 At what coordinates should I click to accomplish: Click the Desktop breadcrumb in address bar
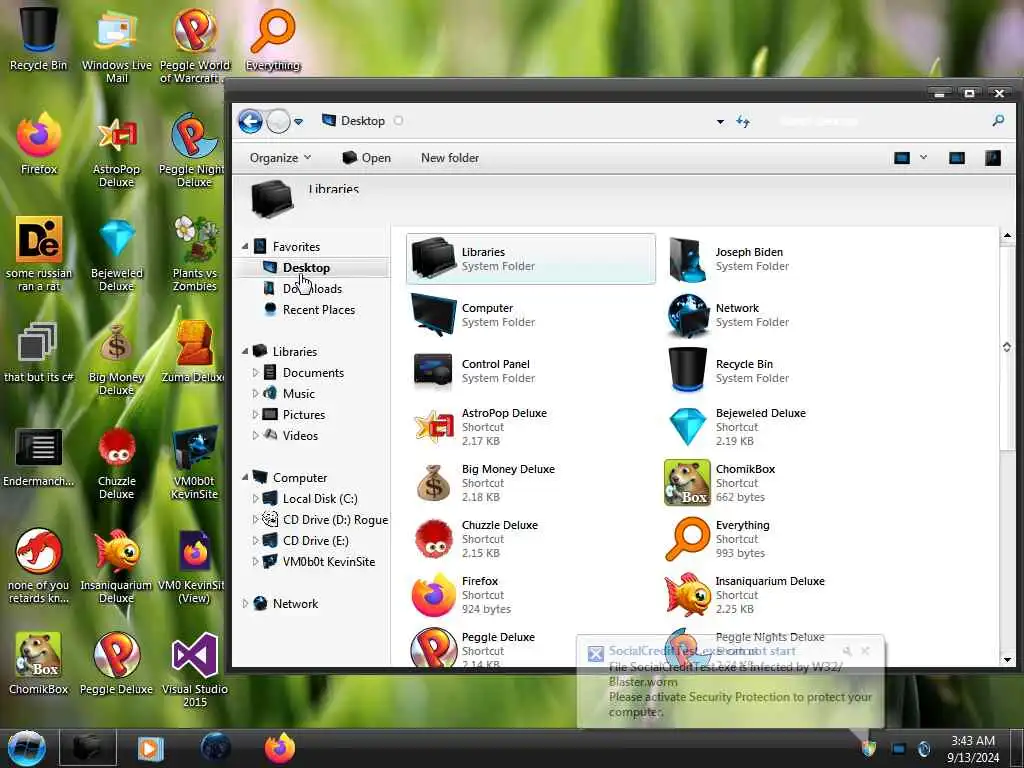click(x=362, y=121)
